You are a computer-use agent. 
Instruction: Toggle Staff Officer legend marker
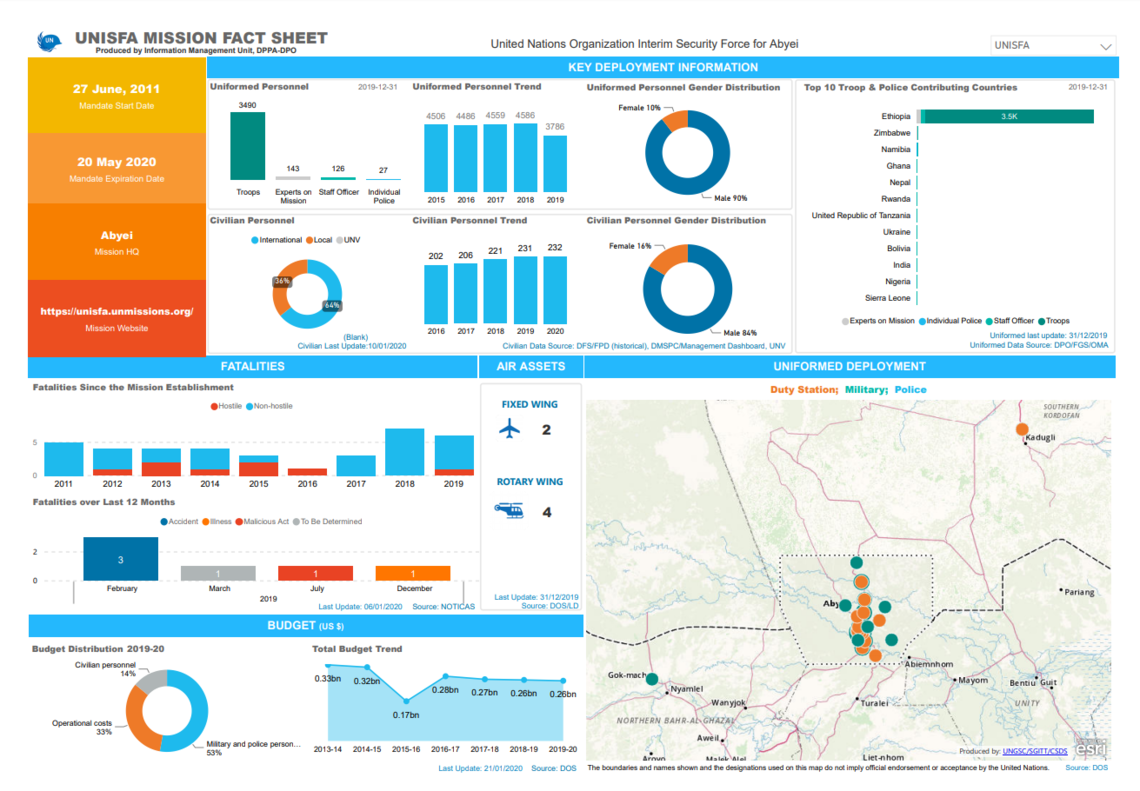(989, 321)
